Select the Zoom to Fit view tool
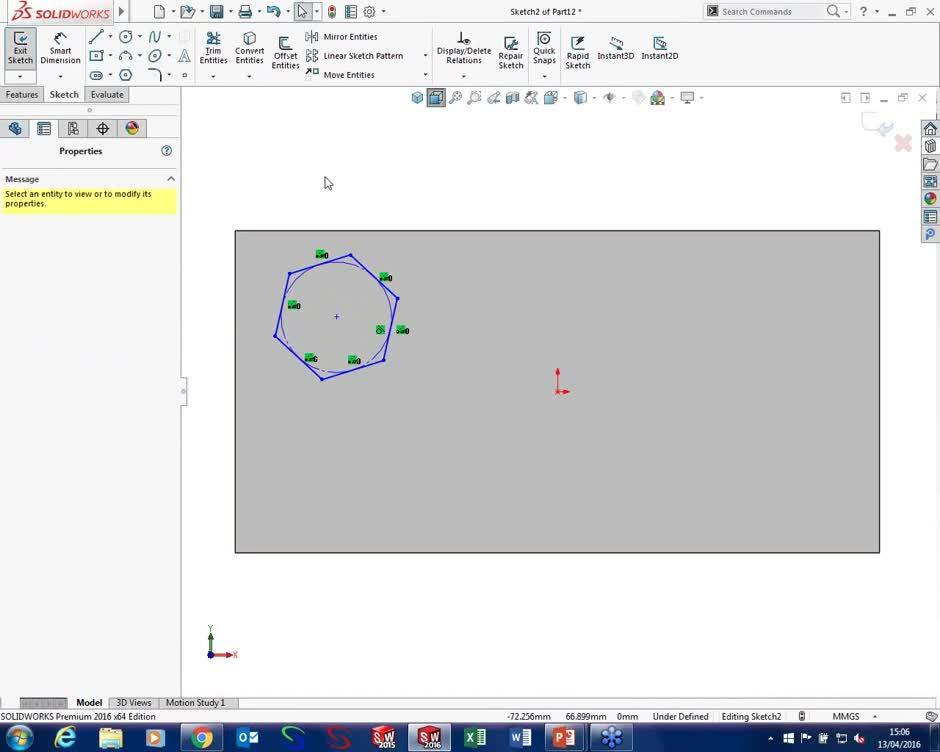Image resolution: width=940 pixels, height=752 pixels. (x=455, y=97)
